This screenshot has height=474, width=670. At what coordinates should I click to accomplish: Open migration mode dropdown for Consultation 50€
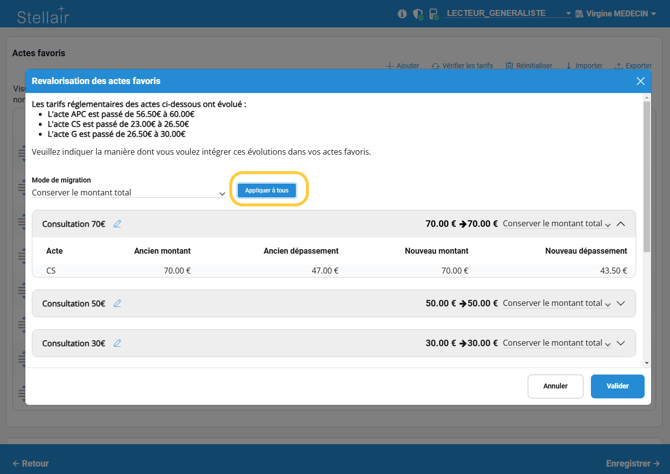[556, 303]
